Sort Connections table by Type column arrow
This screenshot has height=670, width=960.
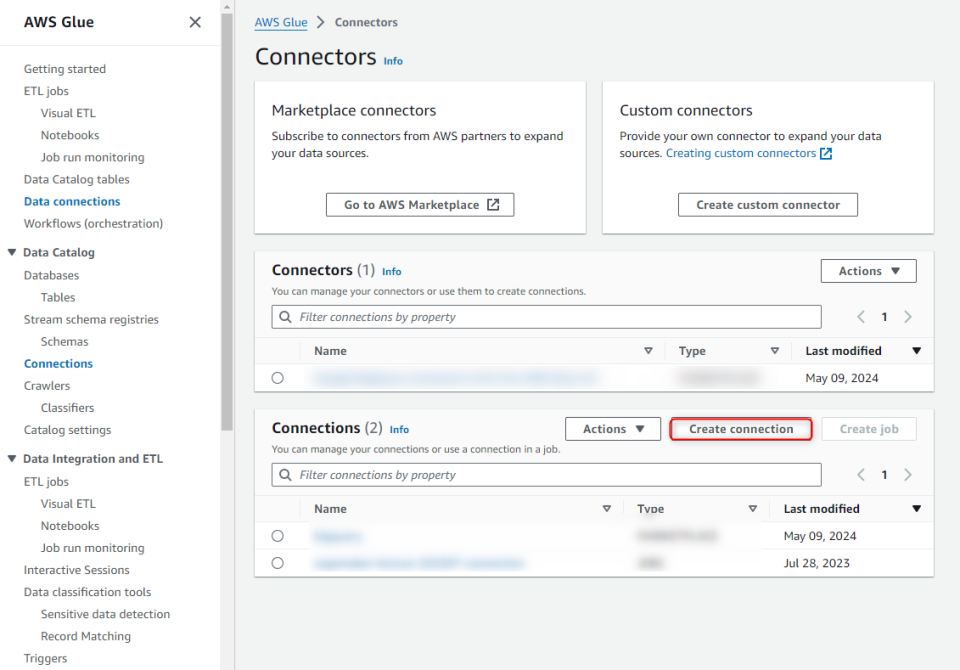point(752,509)
